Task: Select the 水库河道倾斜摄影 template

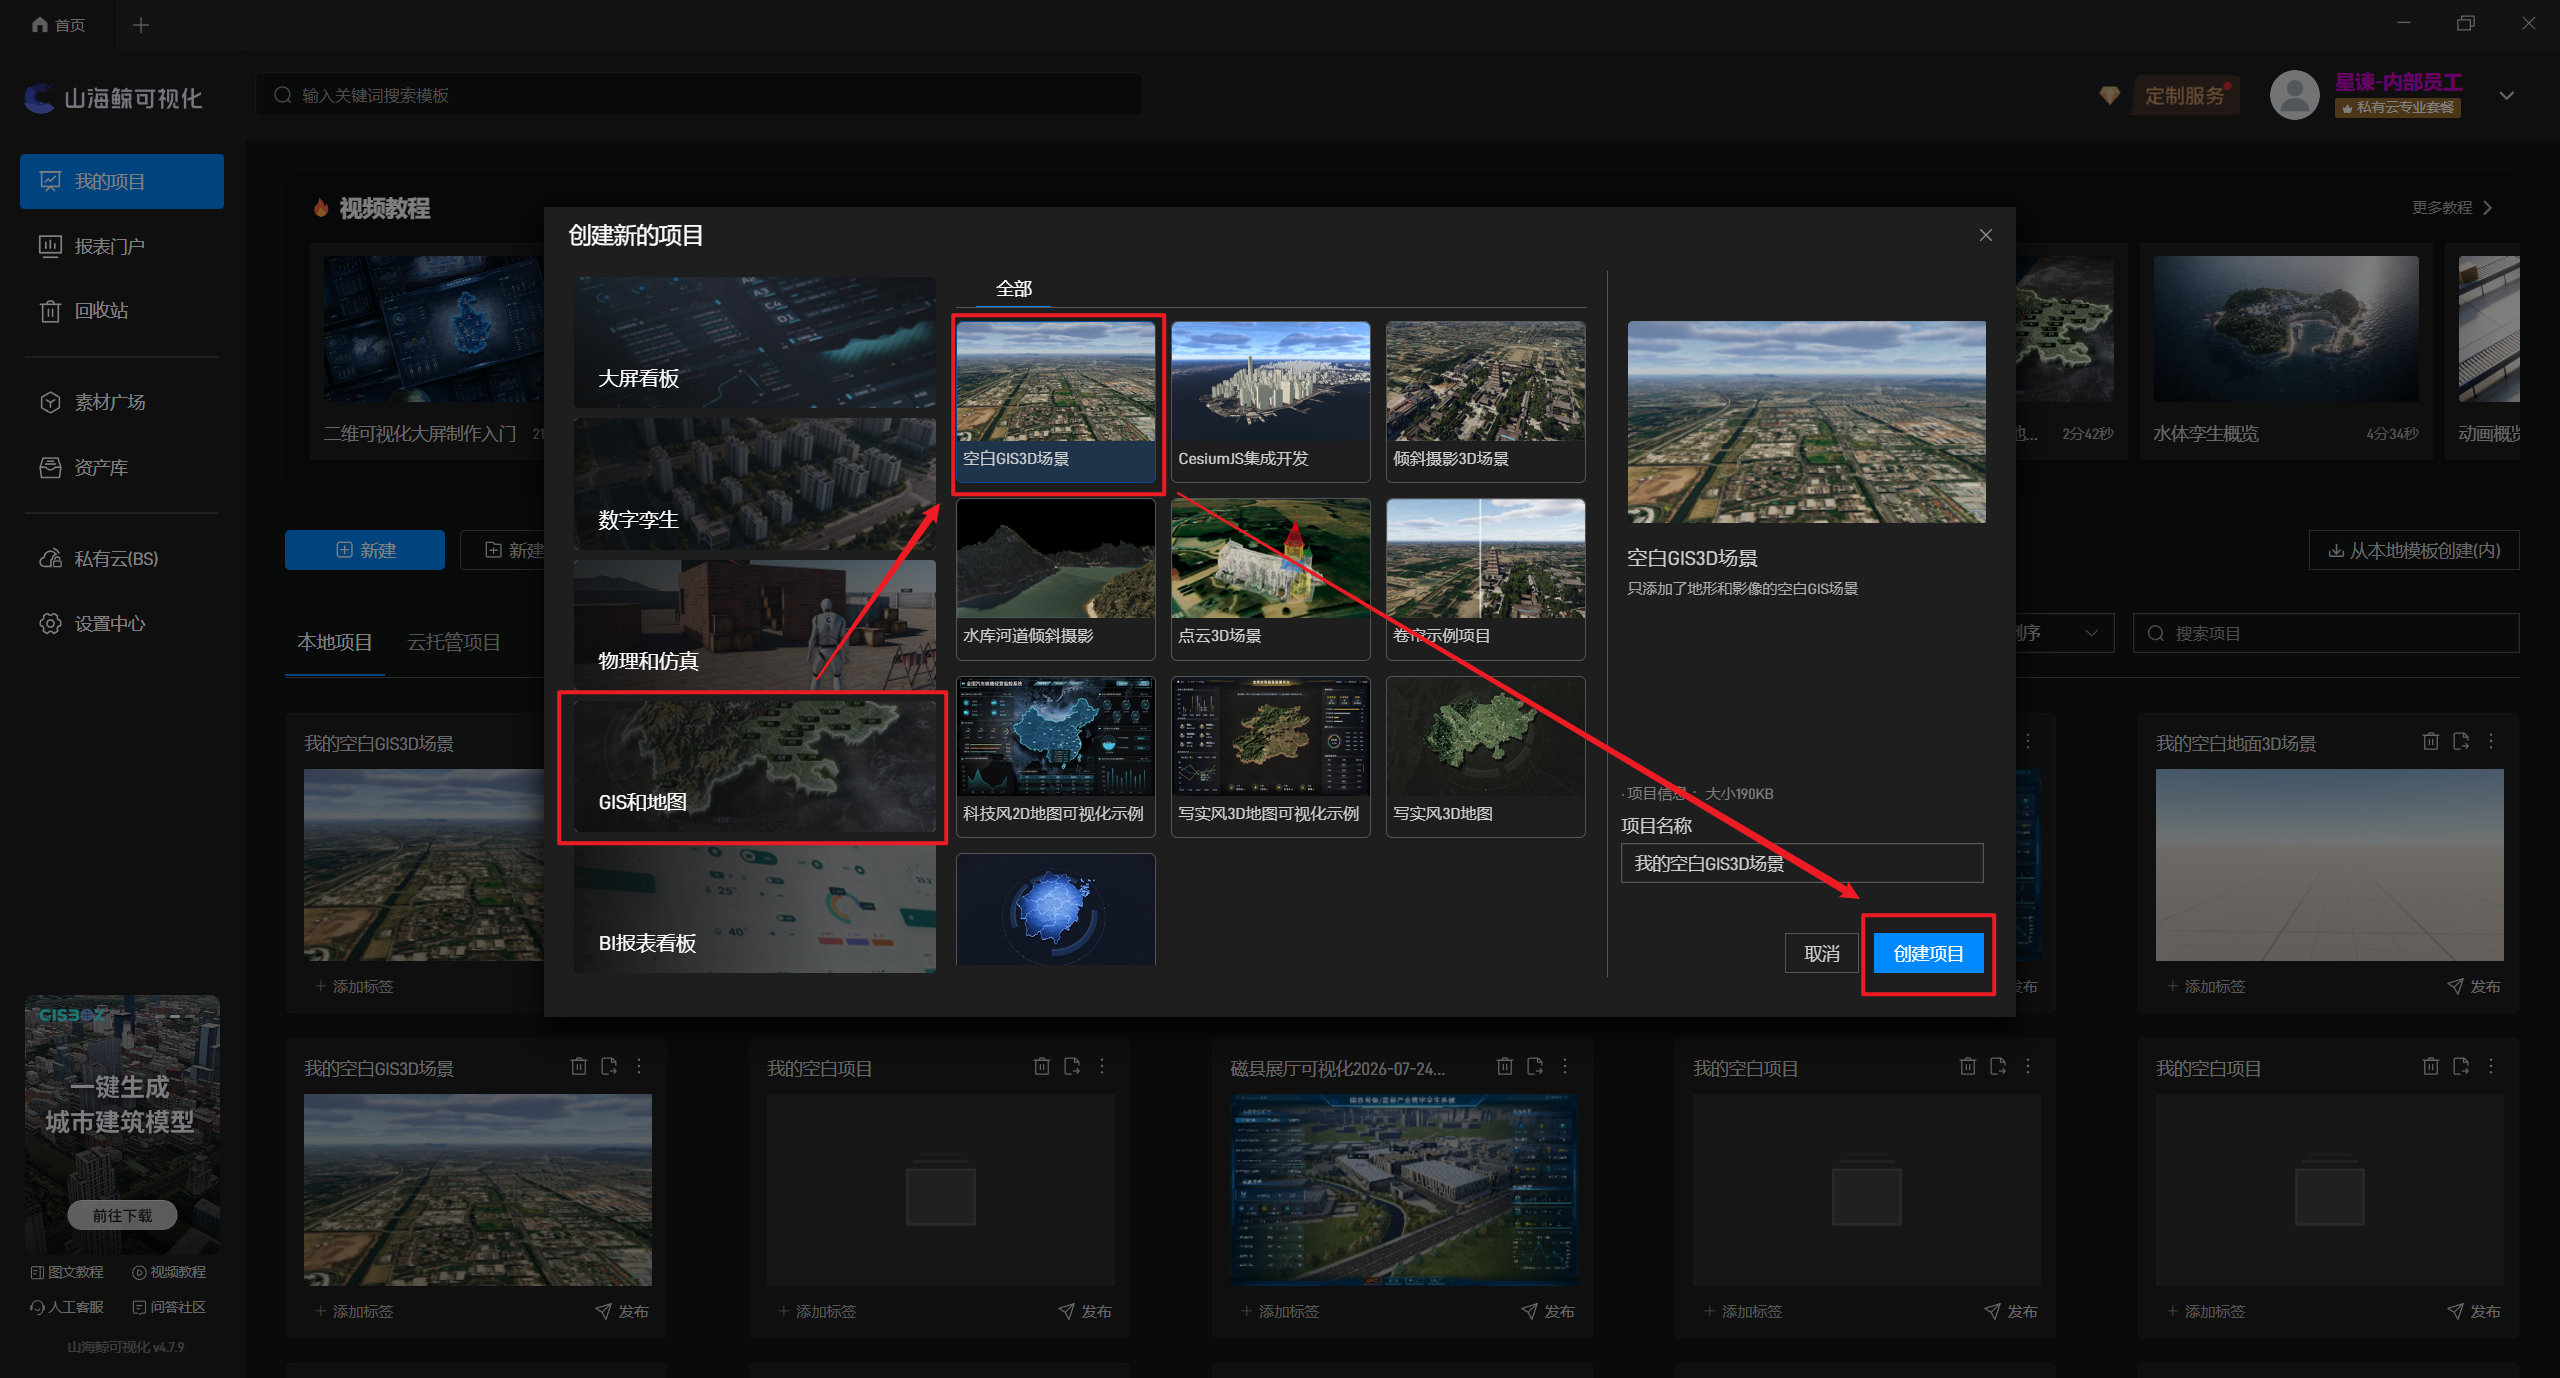Action: tap(1056, 579)
